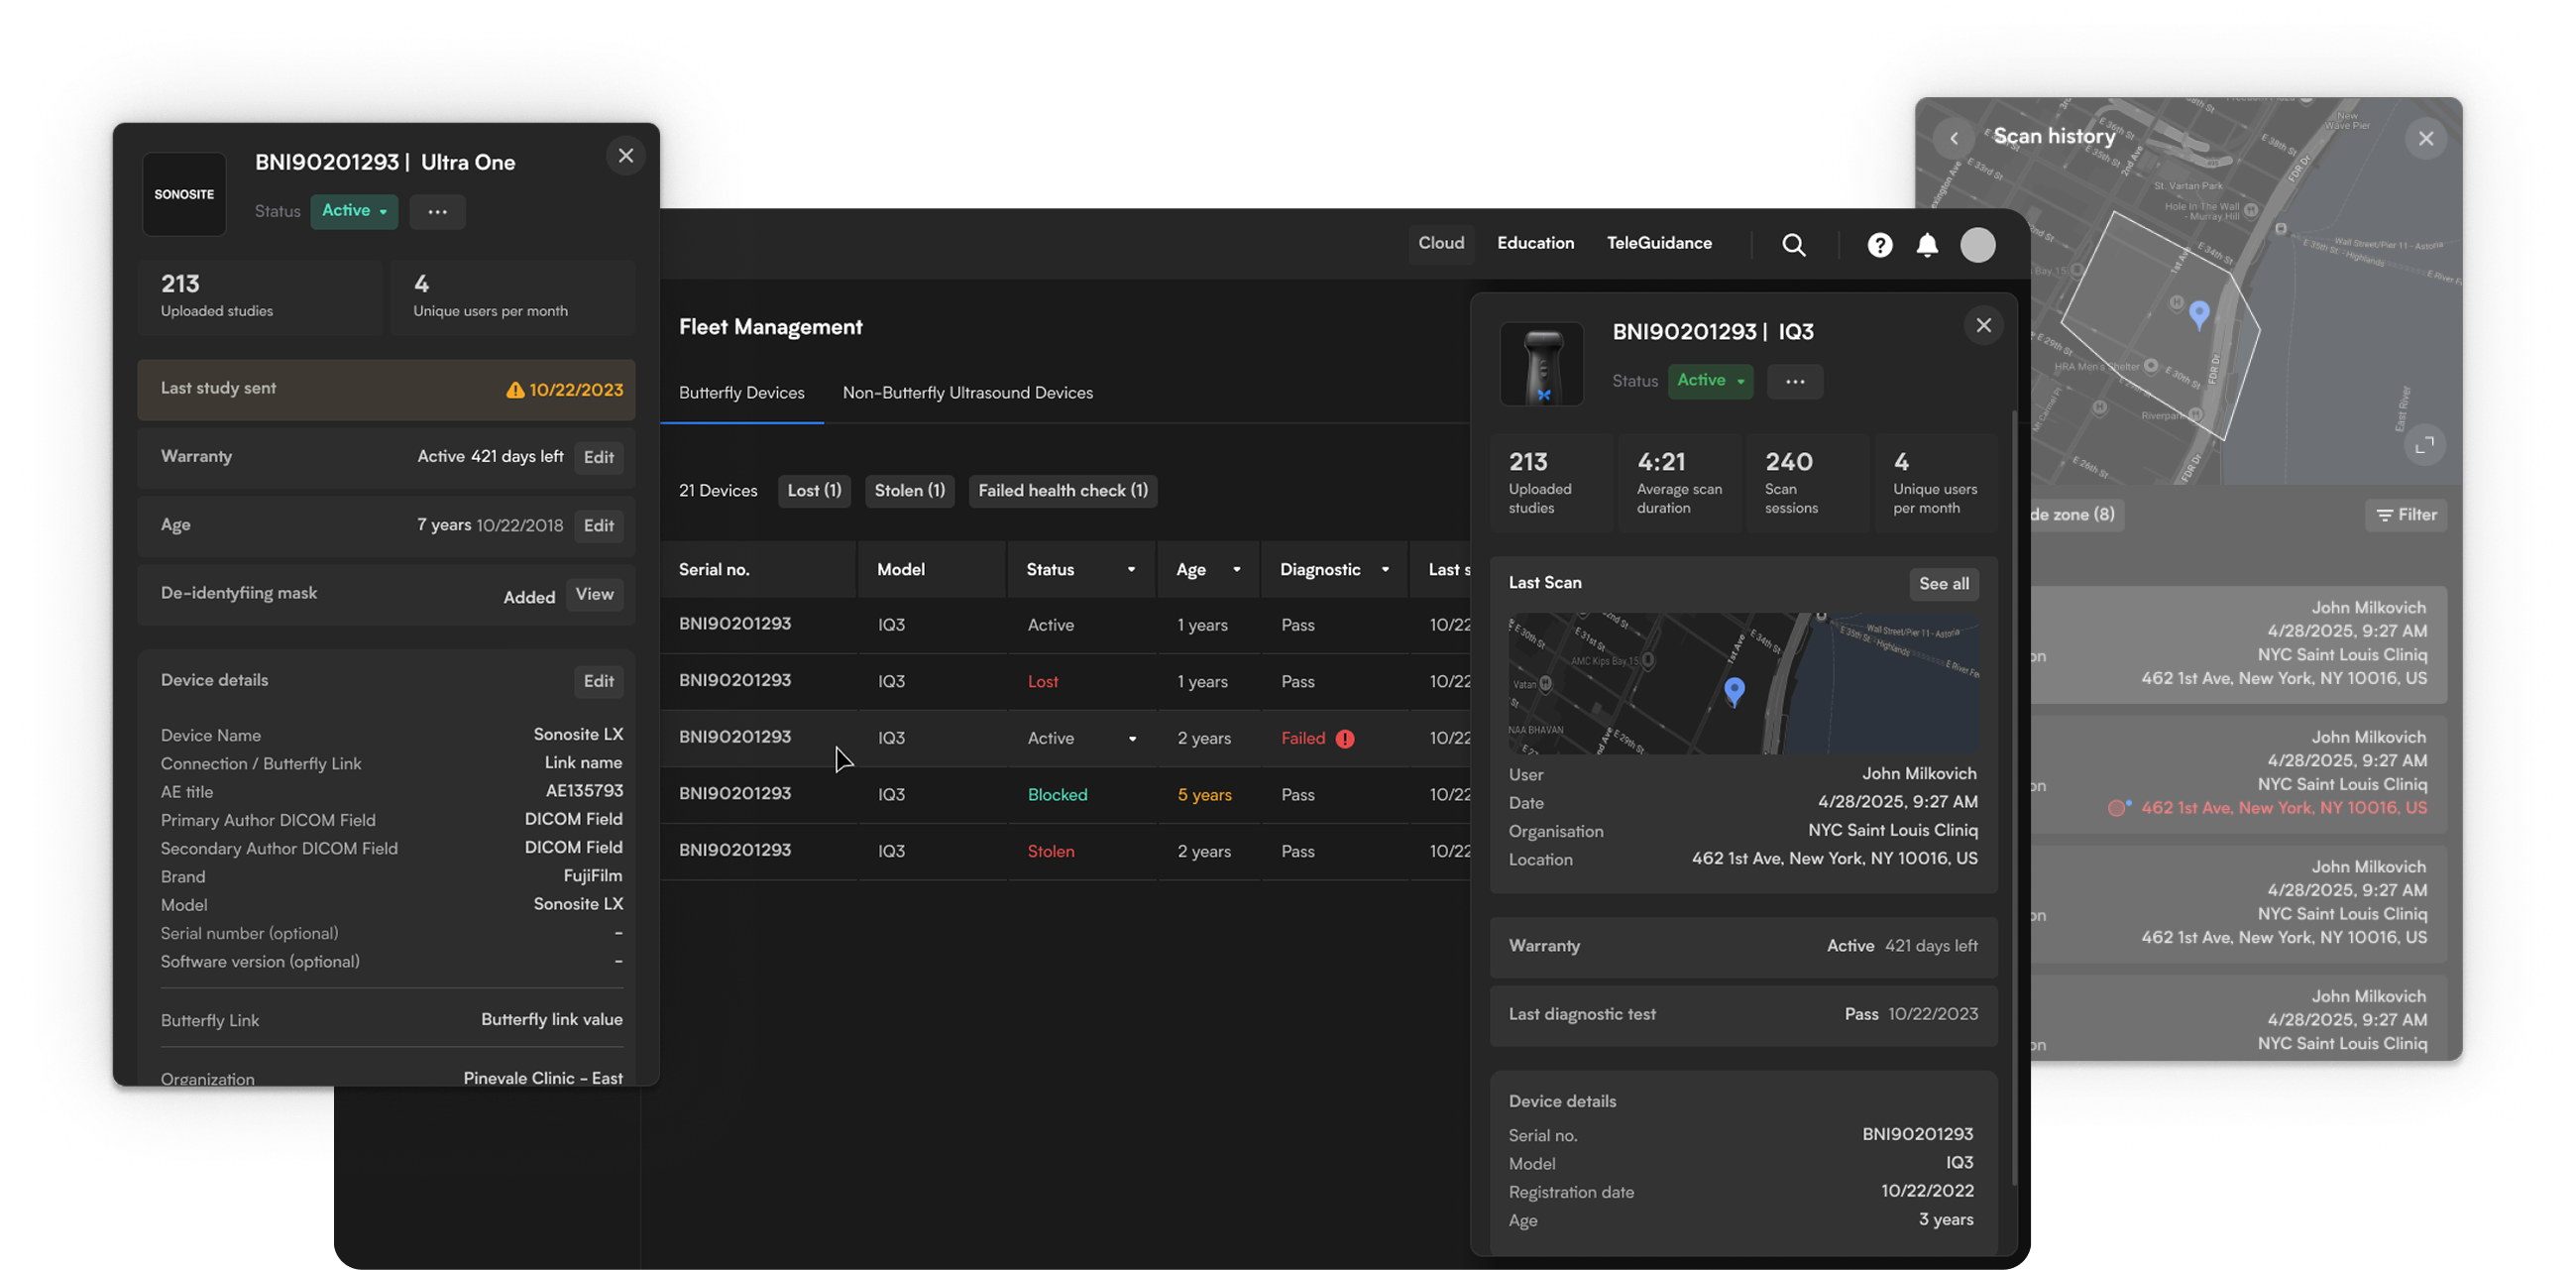Open the notifications bell icon
2576x1270 pixels.
point(1927,245)
